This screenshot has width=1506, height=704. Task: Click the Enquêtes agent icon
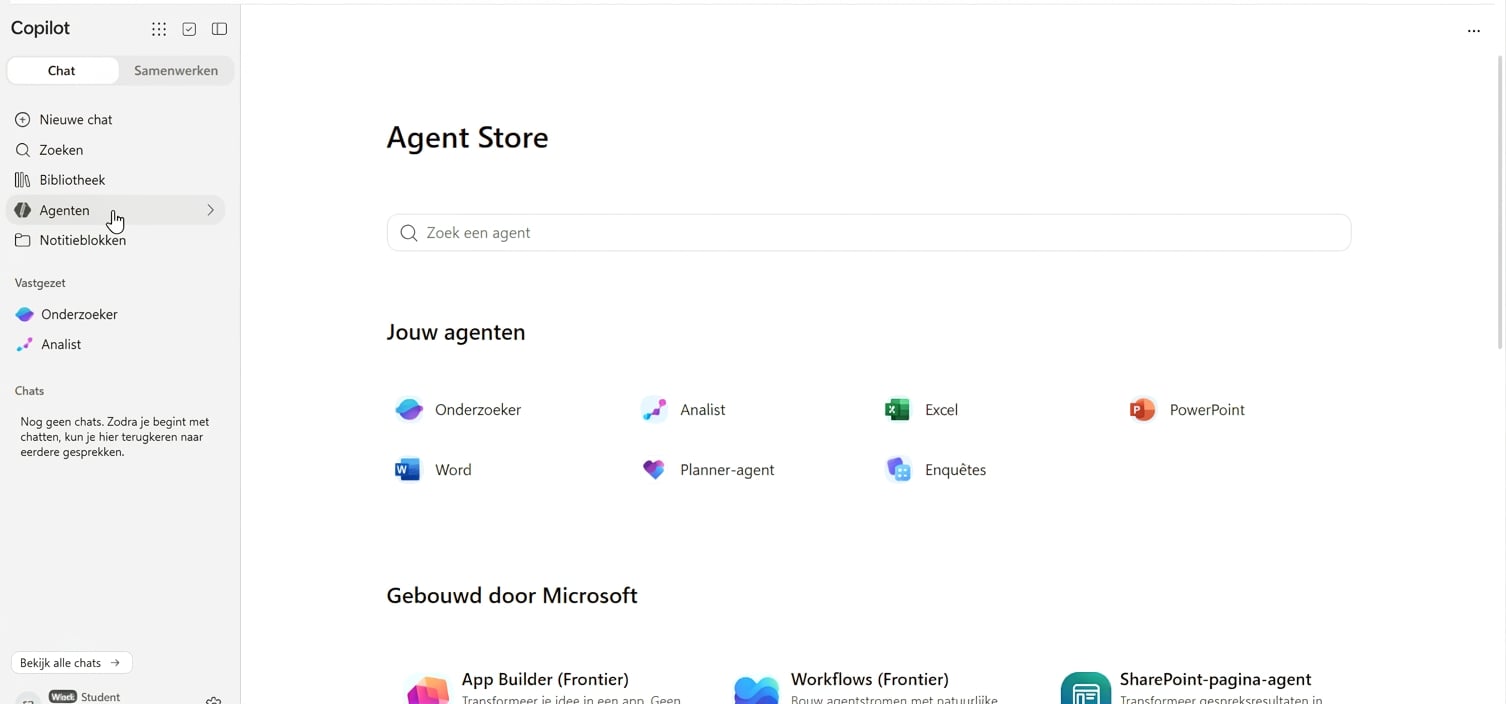(x=898, y=469)
